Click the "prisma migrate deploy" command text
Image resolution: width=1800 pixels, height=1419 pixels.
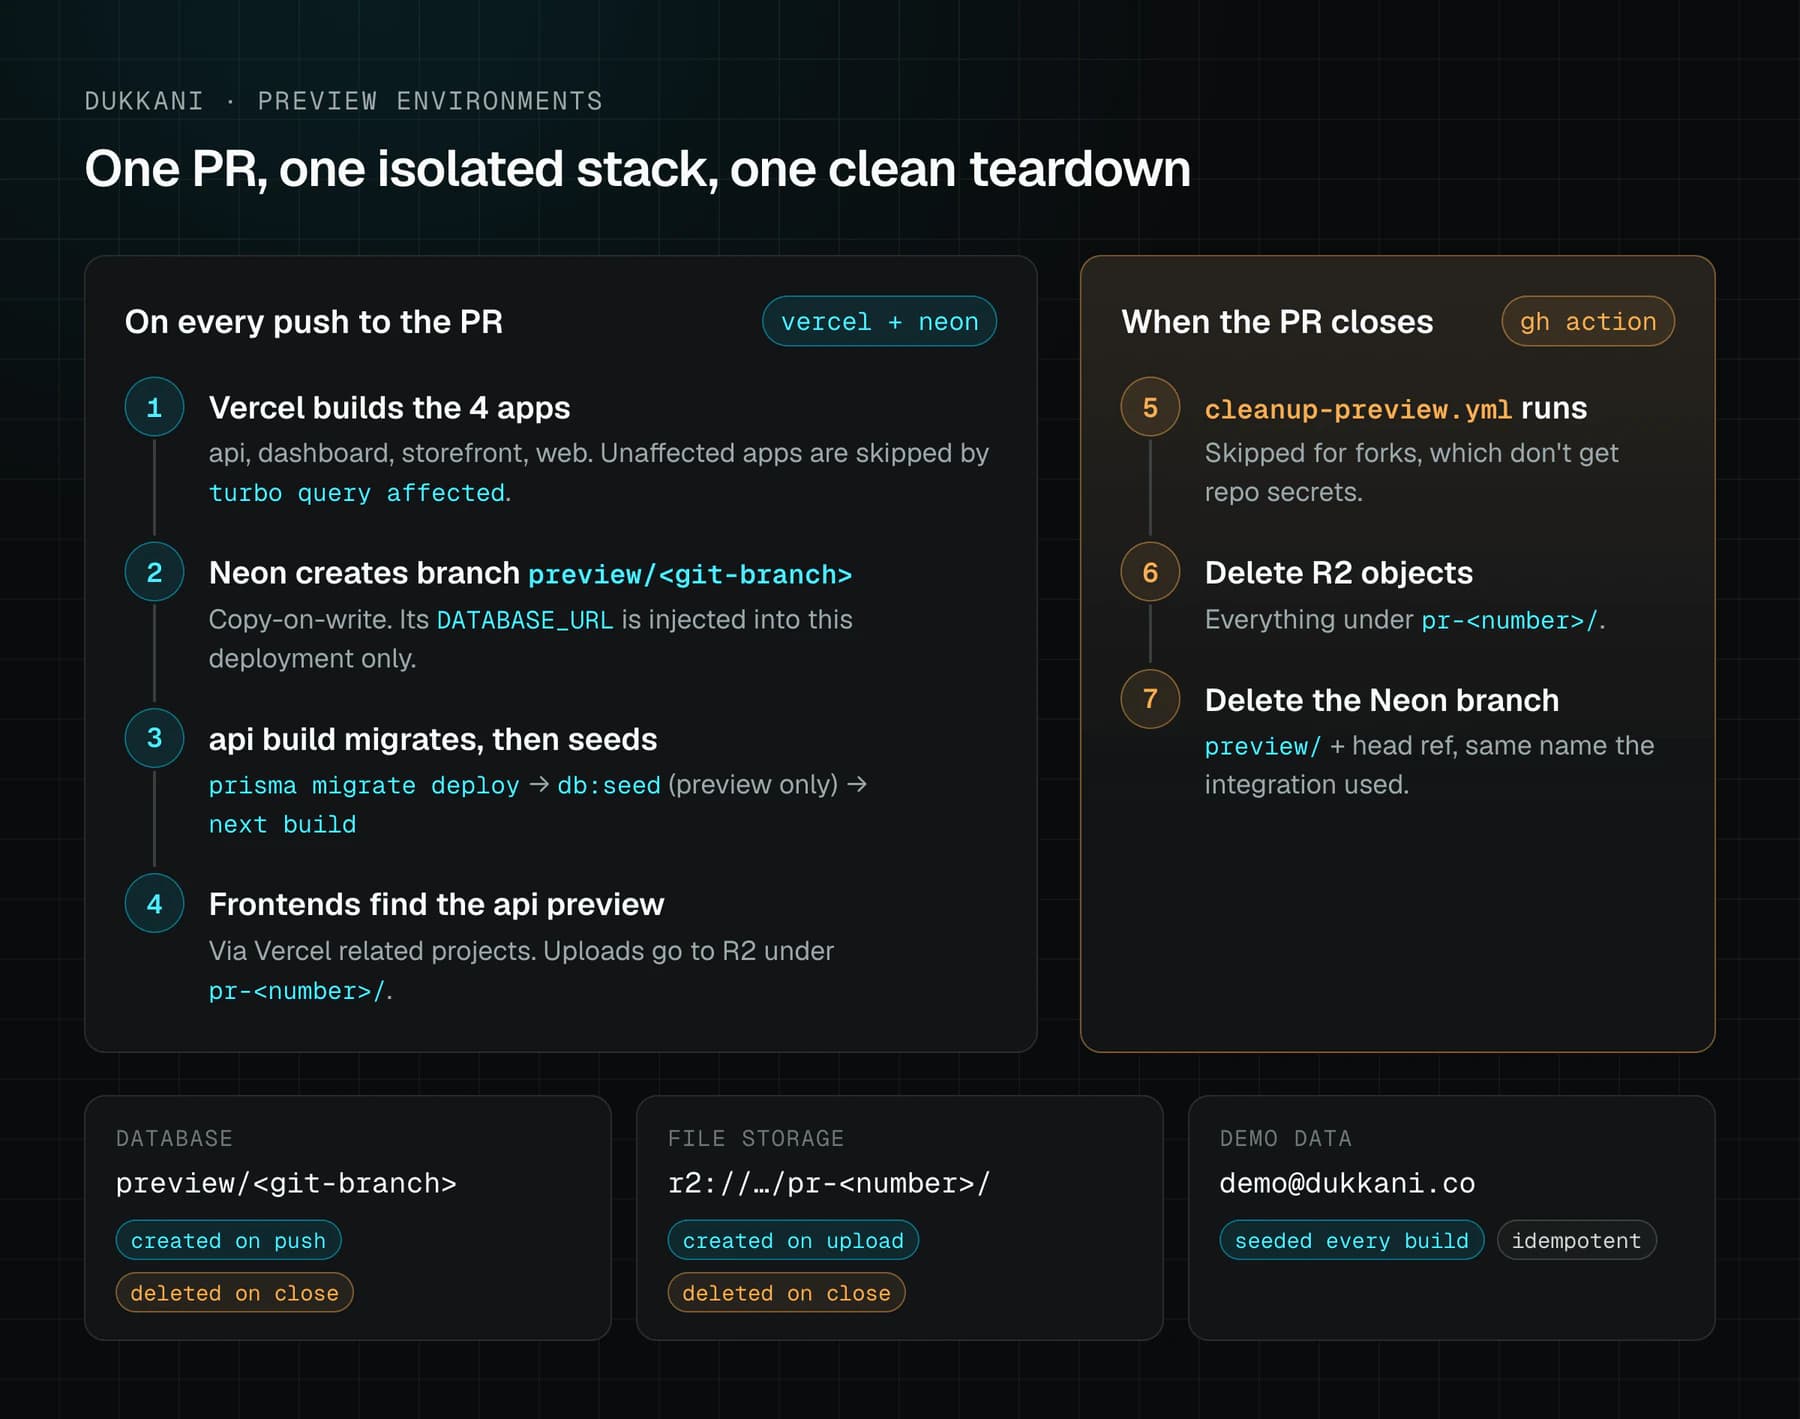pos(364,786)
